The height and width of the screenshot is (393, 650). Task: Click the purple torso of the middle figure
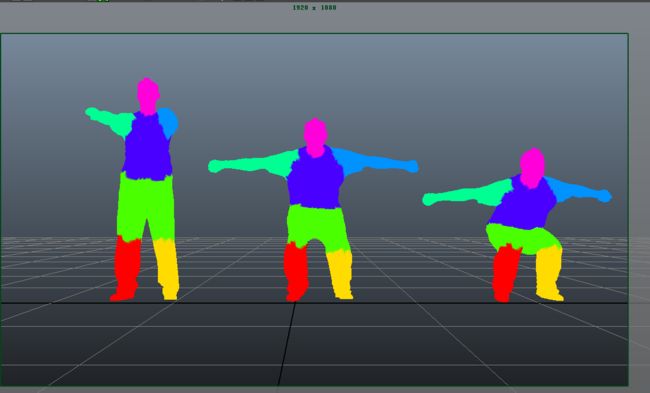315,178
